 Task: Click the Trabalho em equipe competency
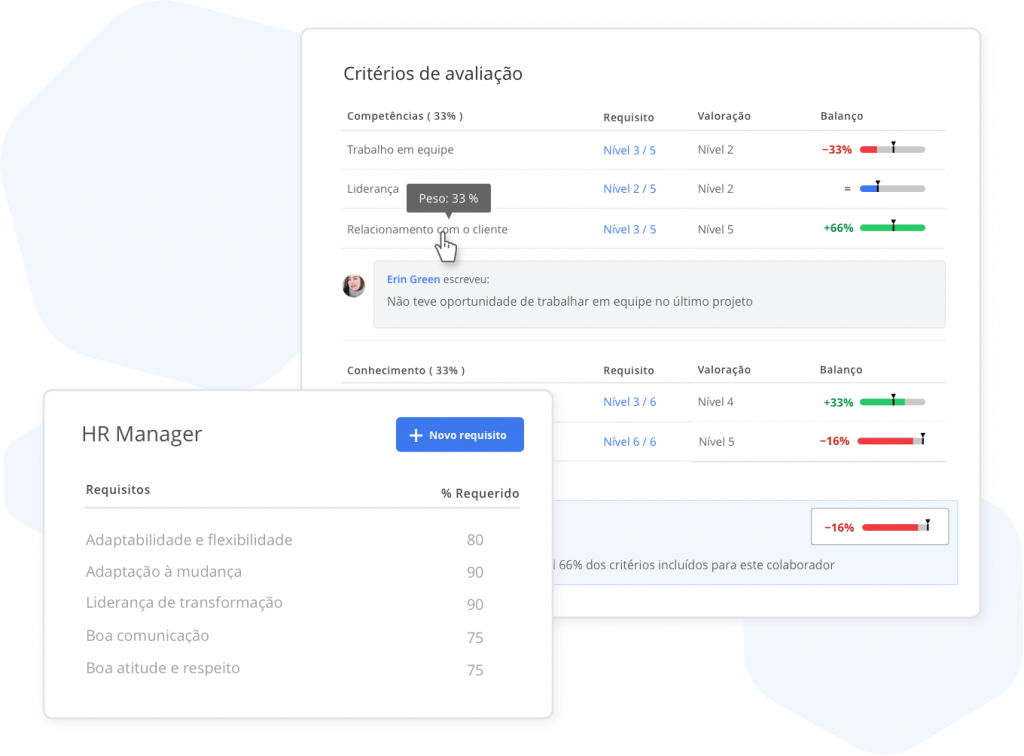(400, 150)
